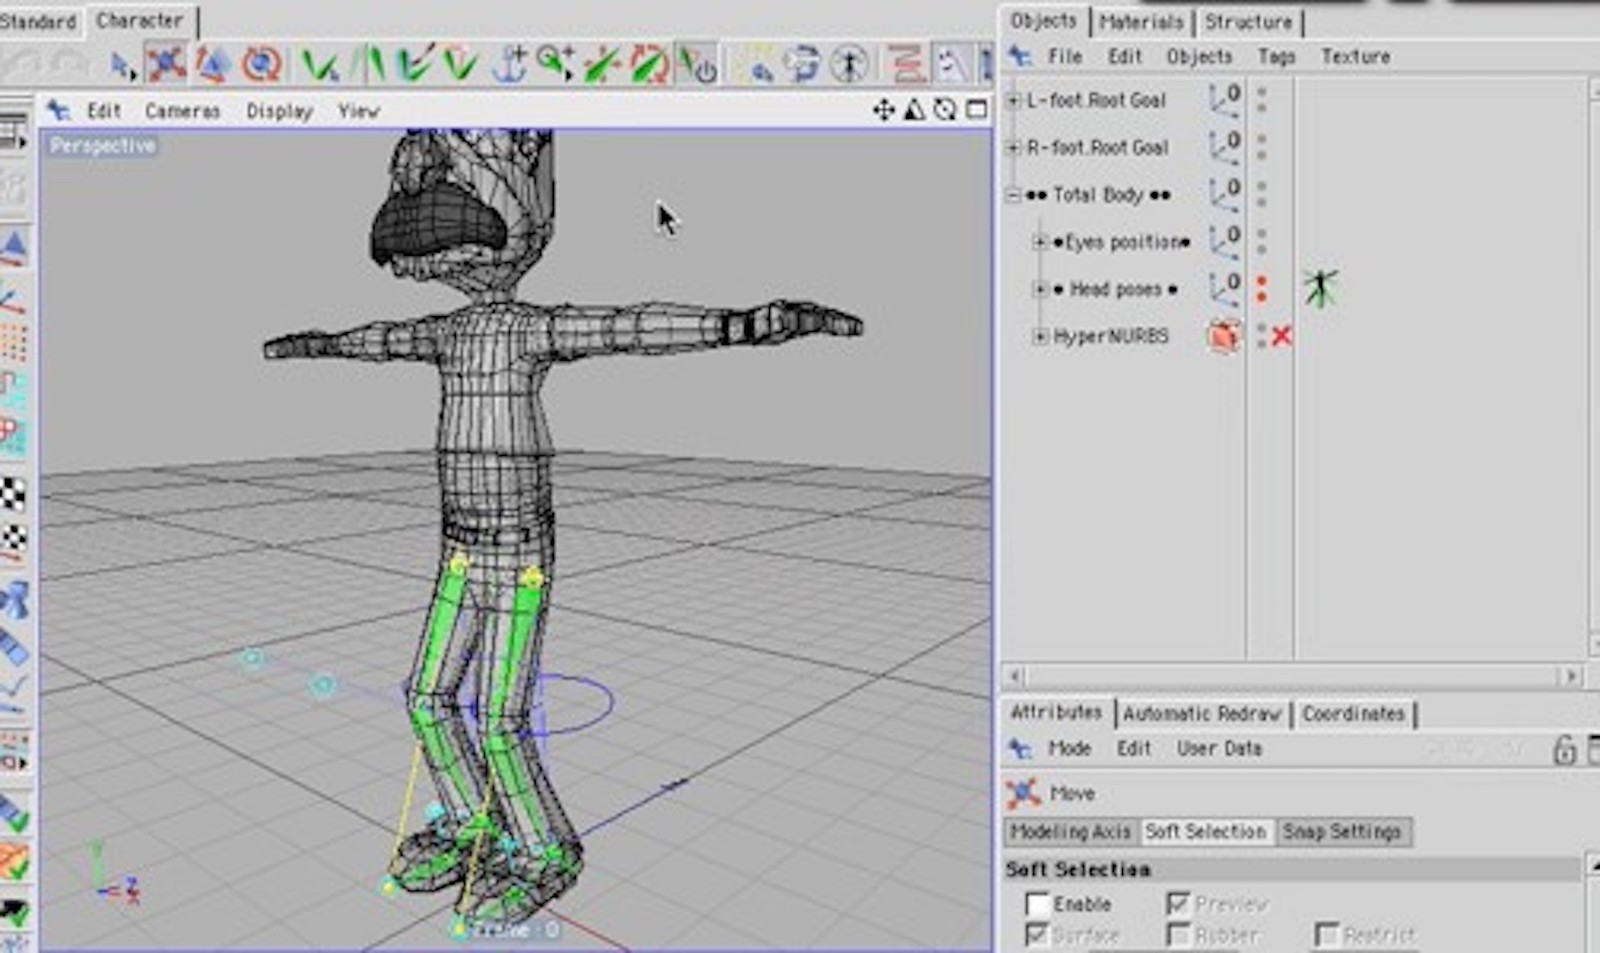
Task: Click the blue cone model tool in left palette
Action: coord(13,247)
